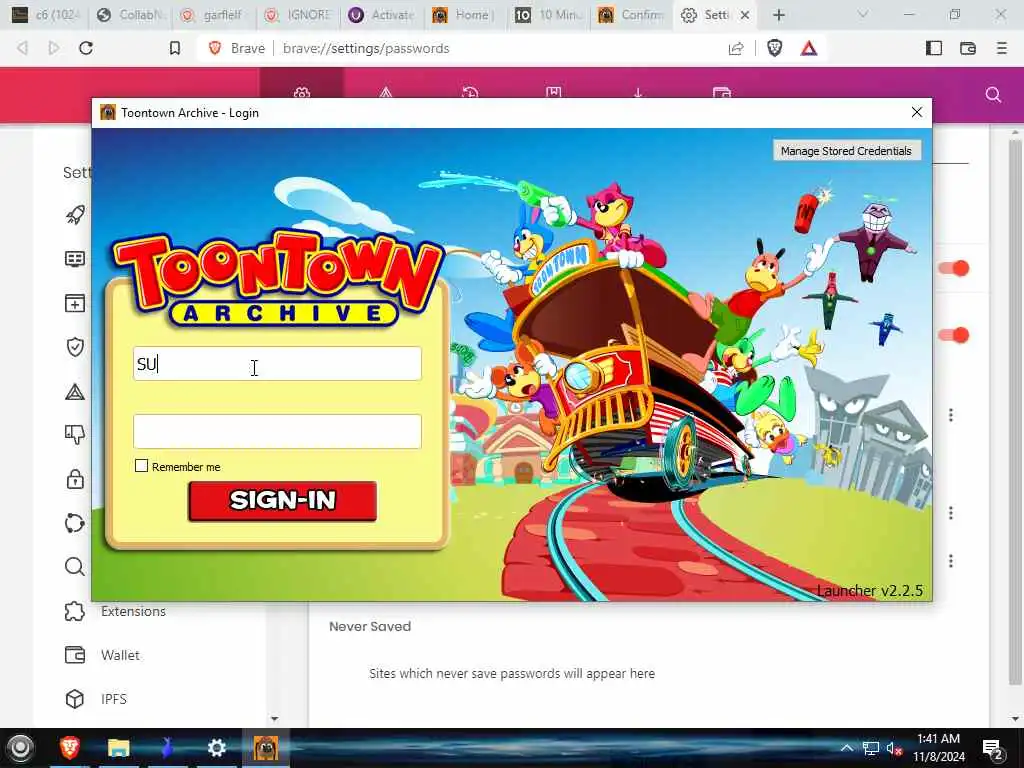Viewport: 1024px width, 768px height.
Task: Switch to the 10 Minu tab
Action: pos(550,15)
